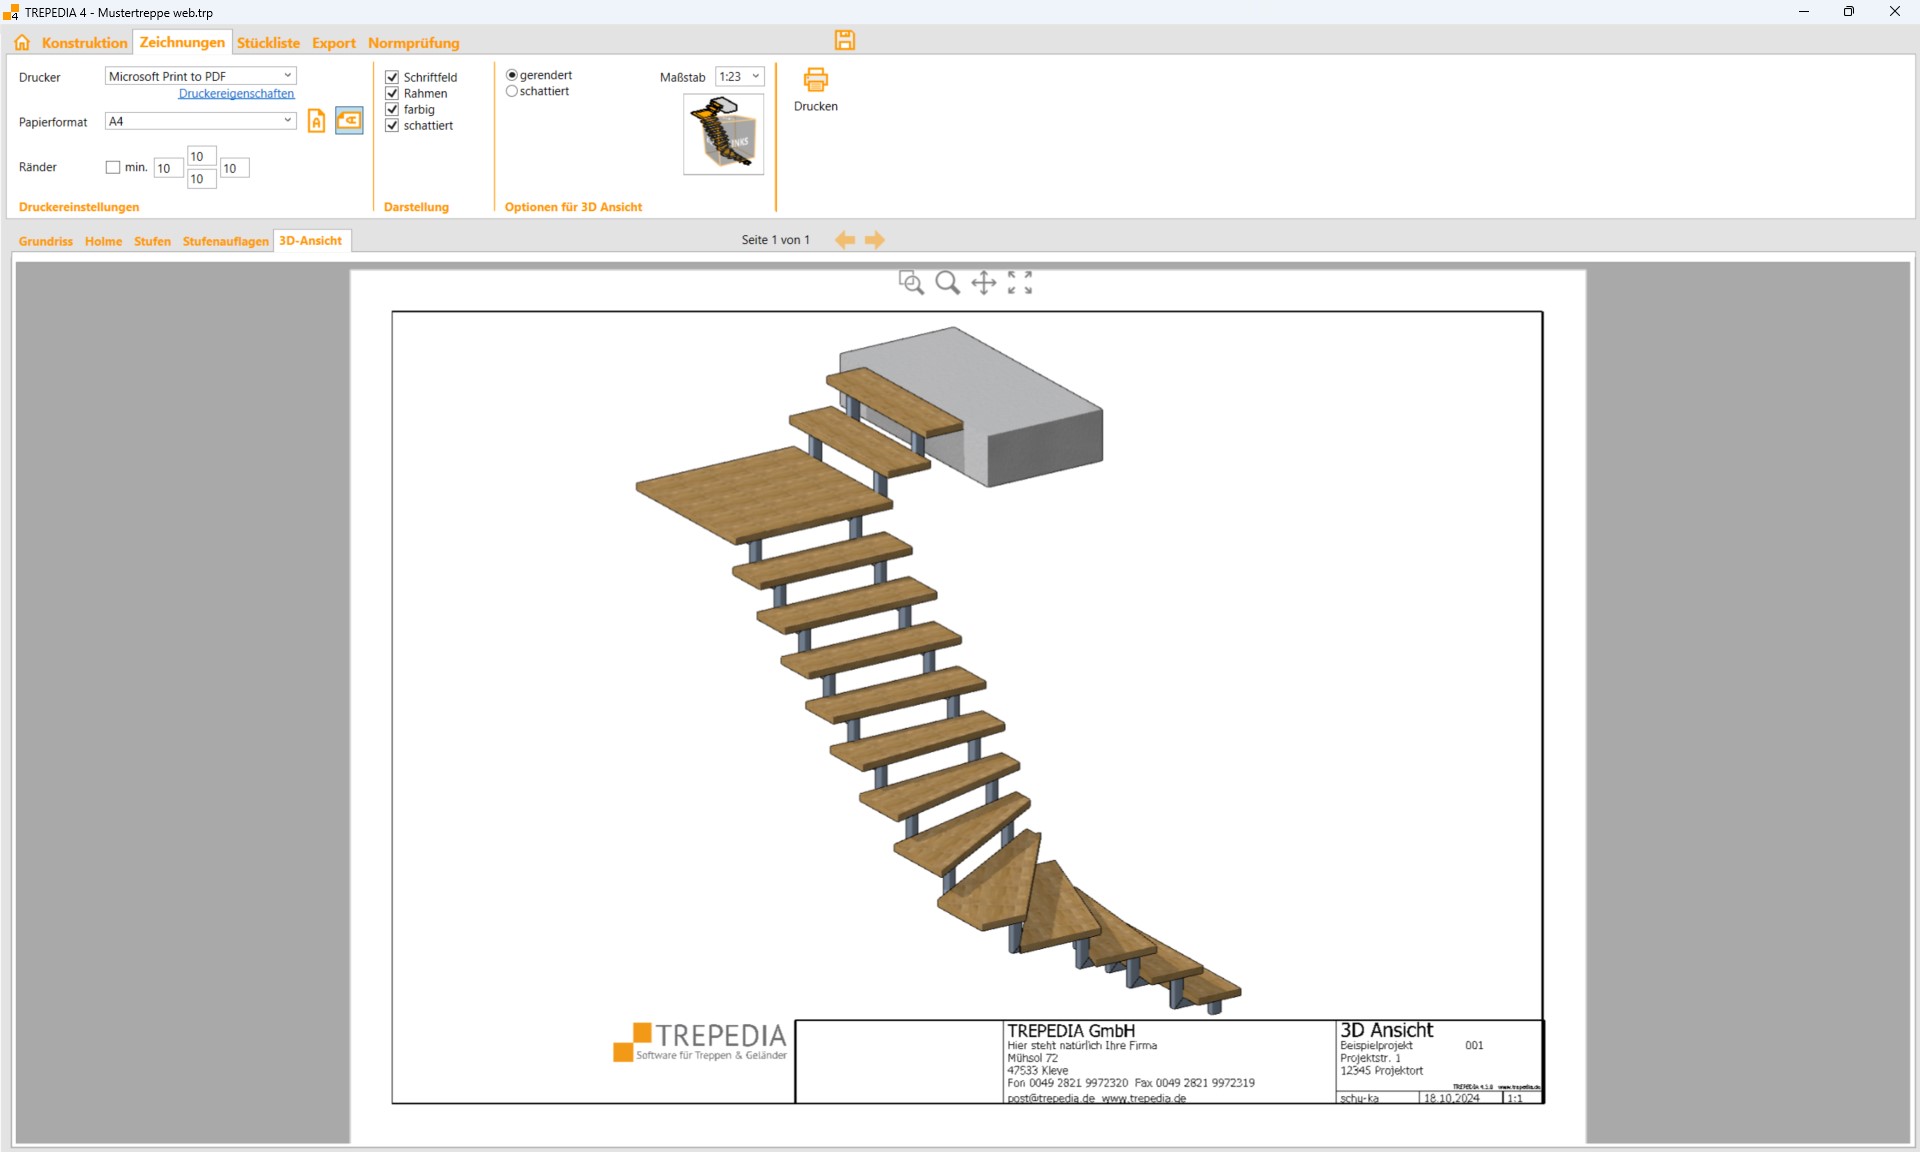Viewport: 1920px width, 1152px height.
Task: Click the save diskette icon
Action: pos(845,40)
